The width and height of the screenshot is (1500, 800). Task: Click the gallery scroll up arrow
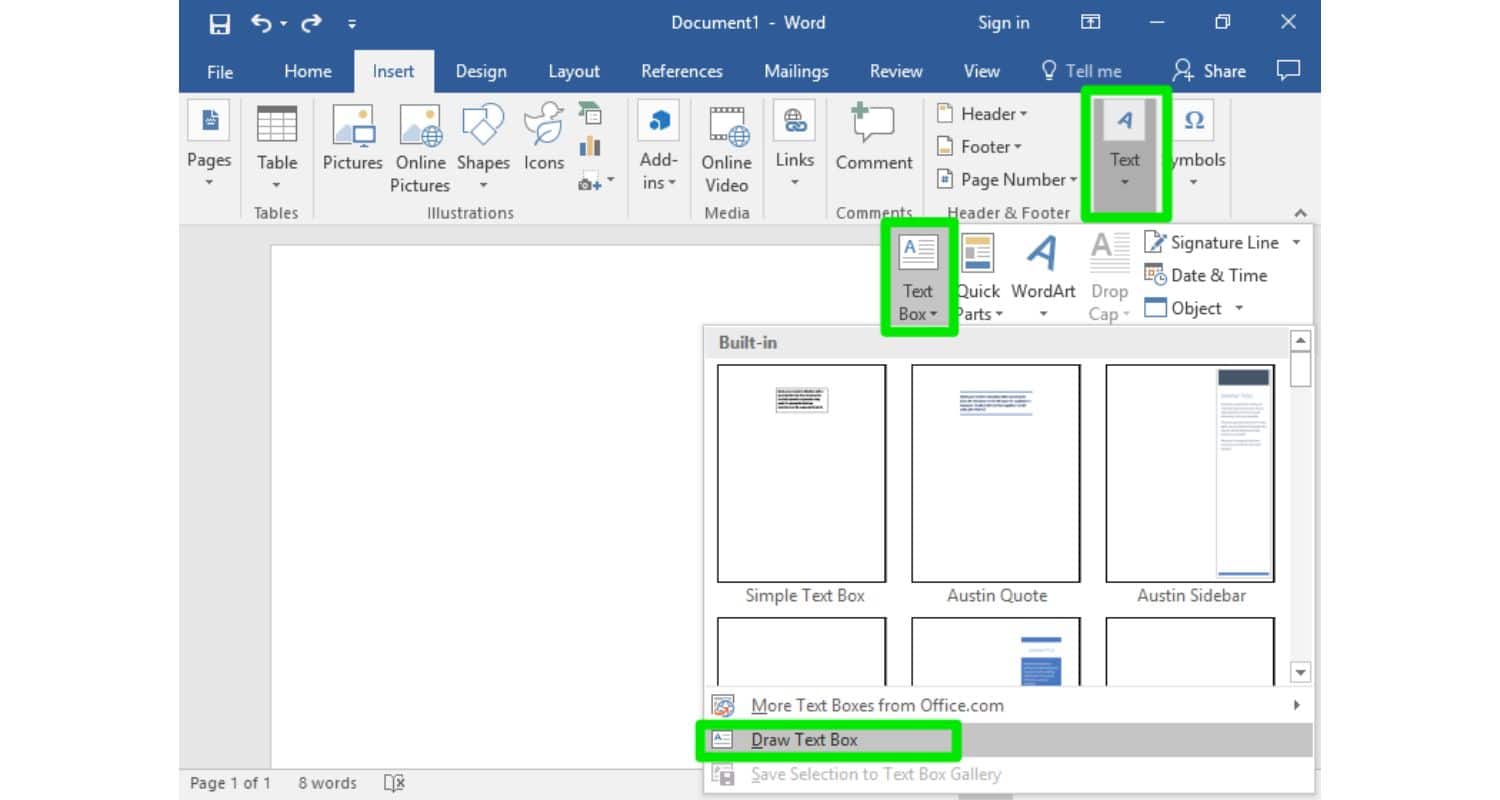1300,341
